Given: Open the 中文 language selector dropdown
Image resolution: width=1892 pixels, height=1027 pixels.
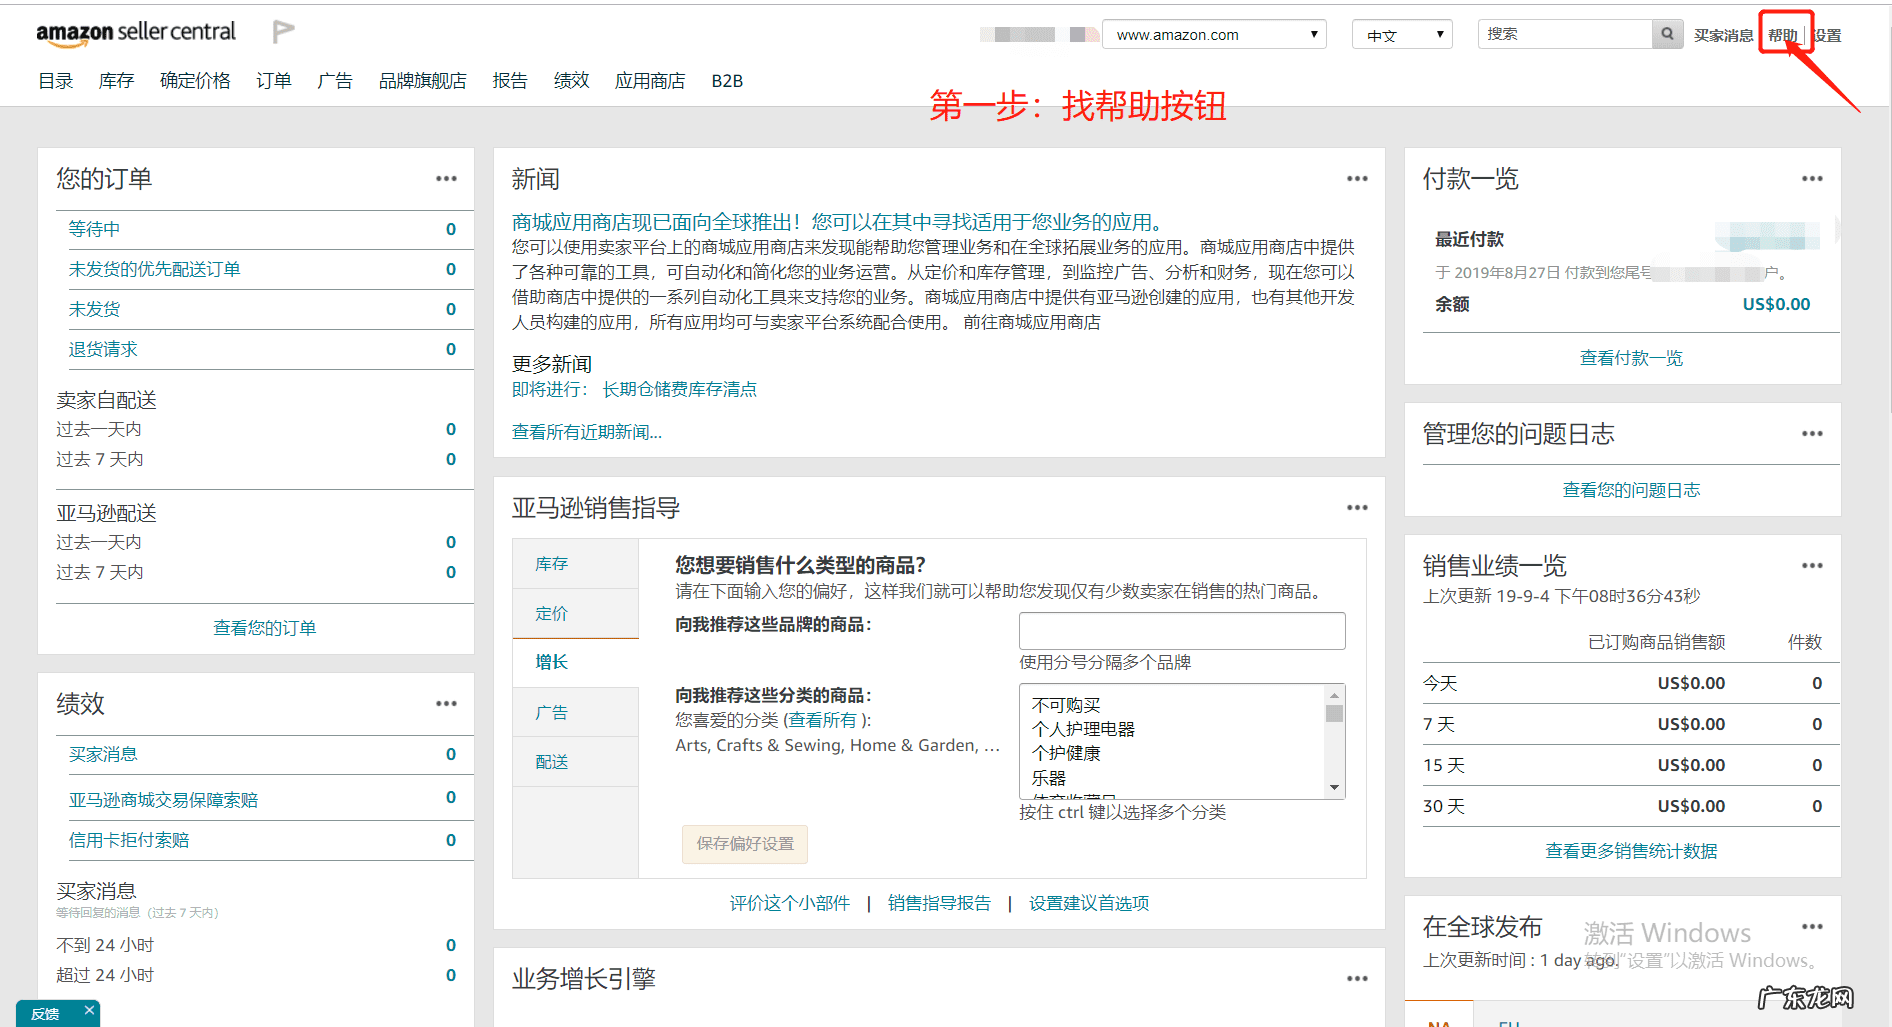Looking at the screenshot, I should (x=1401, y=33).
